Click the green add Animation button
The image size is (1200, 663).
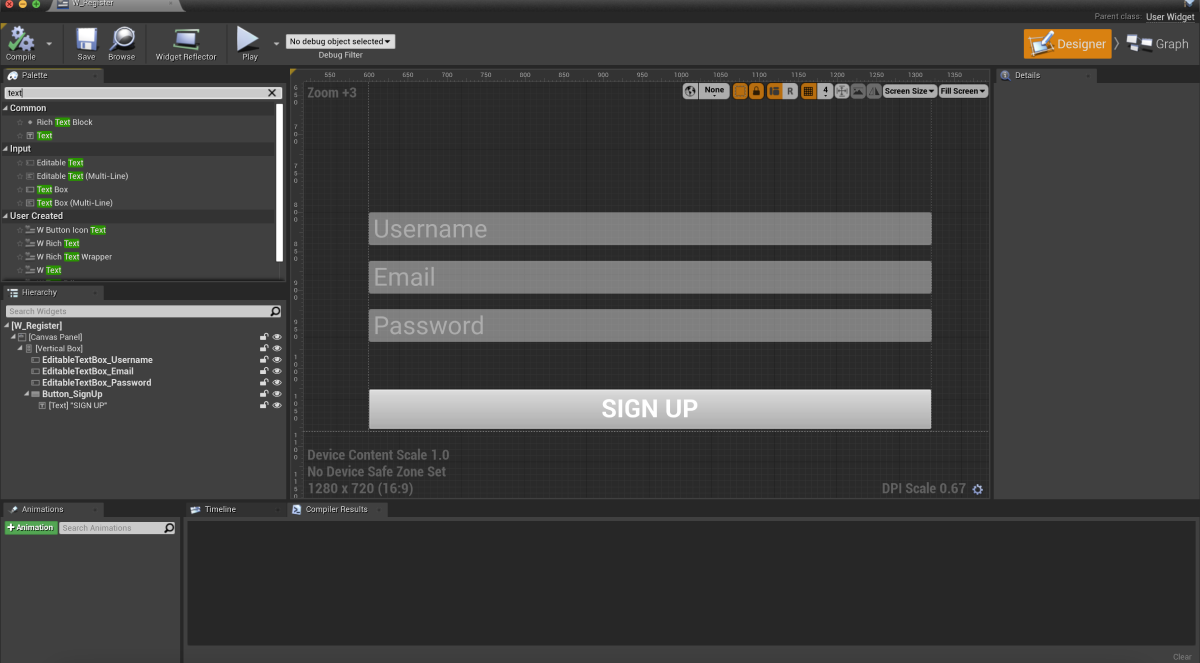(31, 528)
